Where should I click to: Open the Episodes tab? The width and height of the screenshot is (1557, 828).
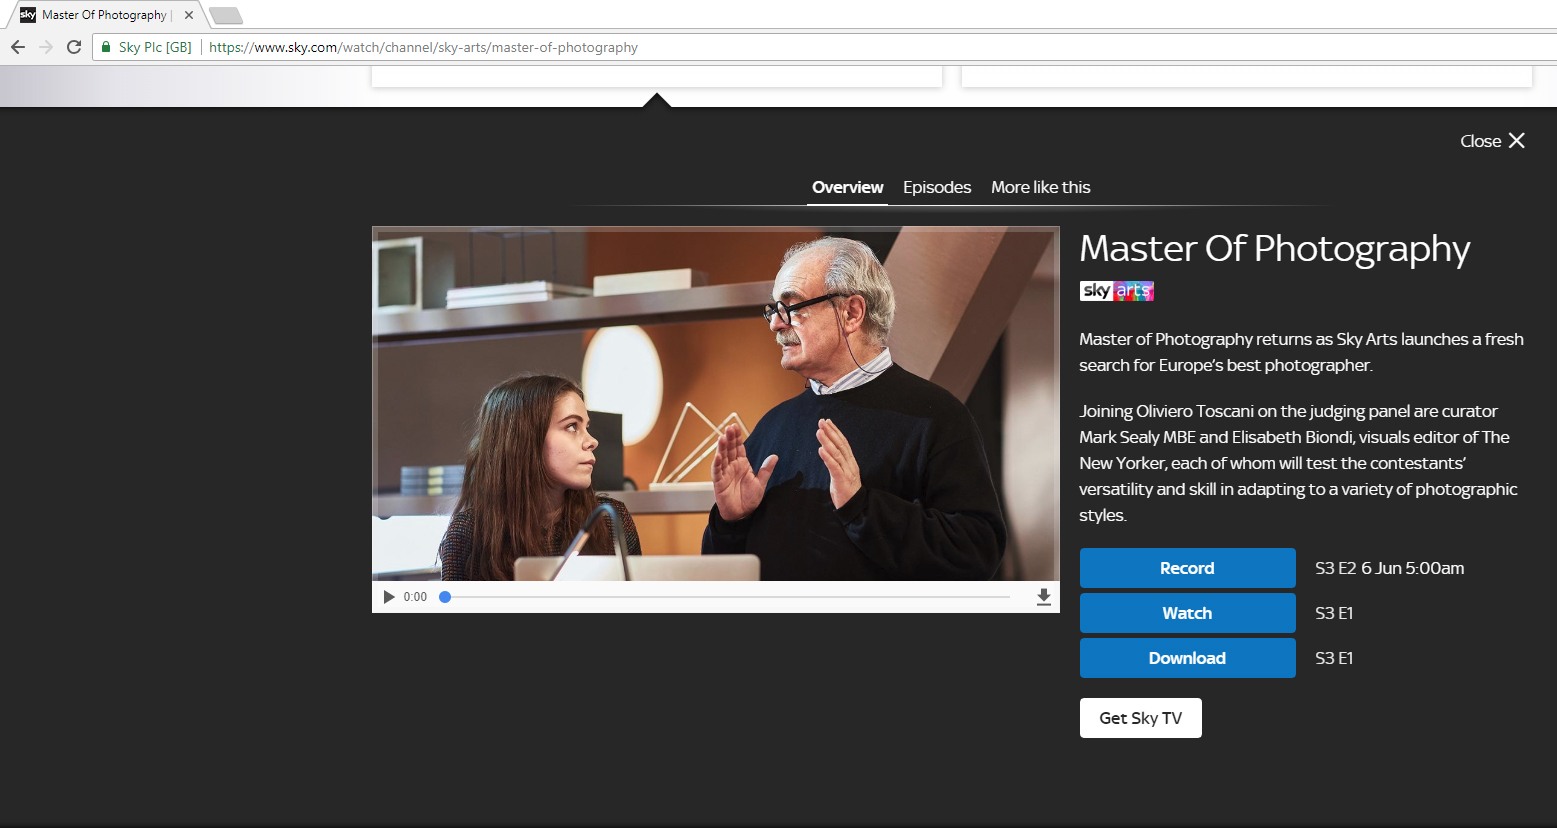click(x=937, y=187)
